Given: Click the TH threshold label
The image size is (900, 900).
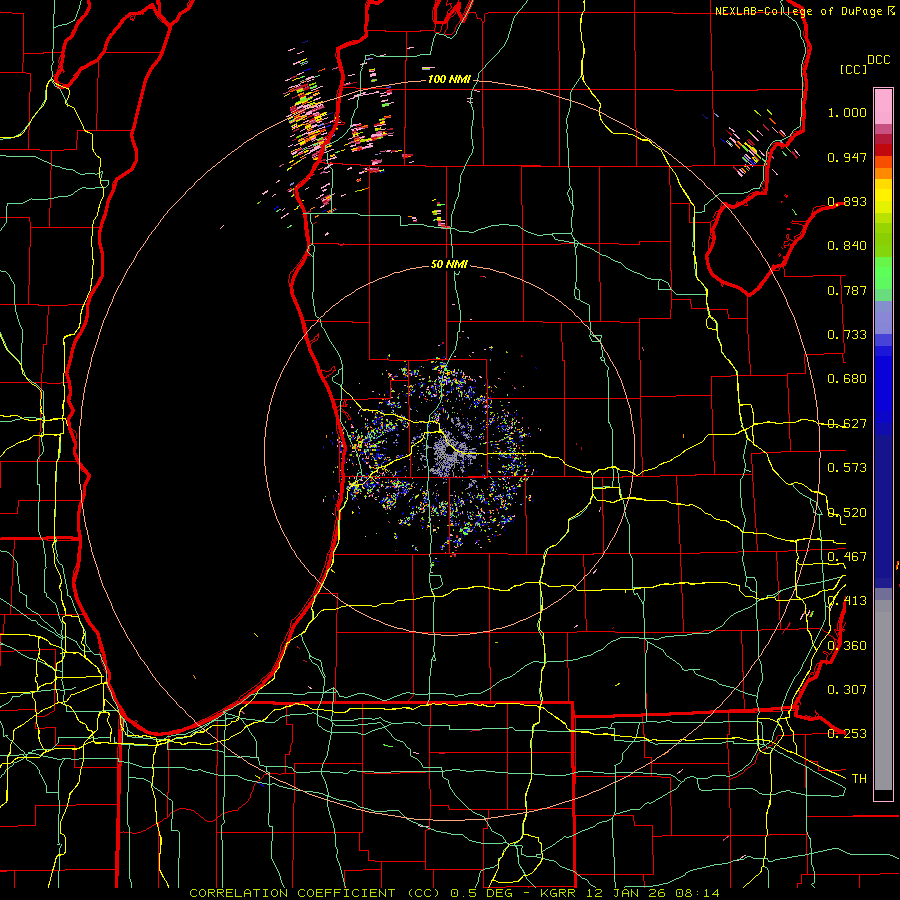Looking at the screenshot, I should [859, 779].
